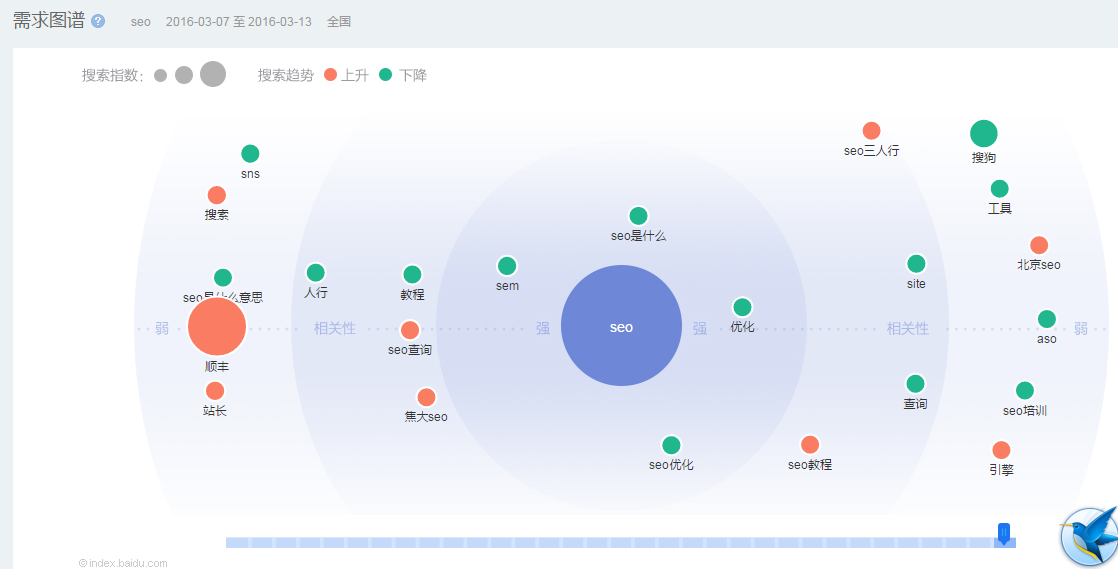The width and height of the screenshot is (1118, 569).
Task: Click the green sem keyword node
Action: pos(507,266)
